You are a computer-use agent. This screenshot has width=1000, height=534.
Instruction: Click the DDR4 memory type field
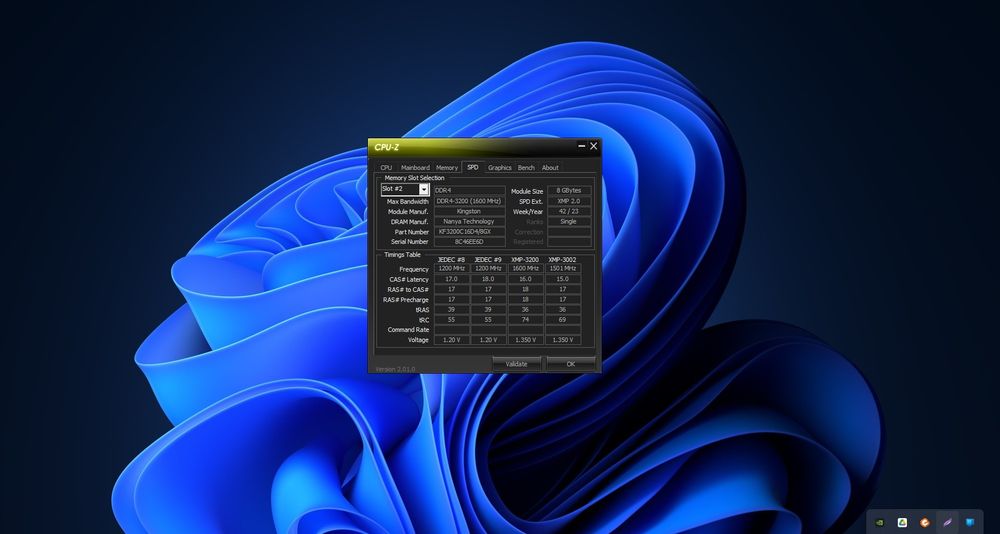coord(470,191)
